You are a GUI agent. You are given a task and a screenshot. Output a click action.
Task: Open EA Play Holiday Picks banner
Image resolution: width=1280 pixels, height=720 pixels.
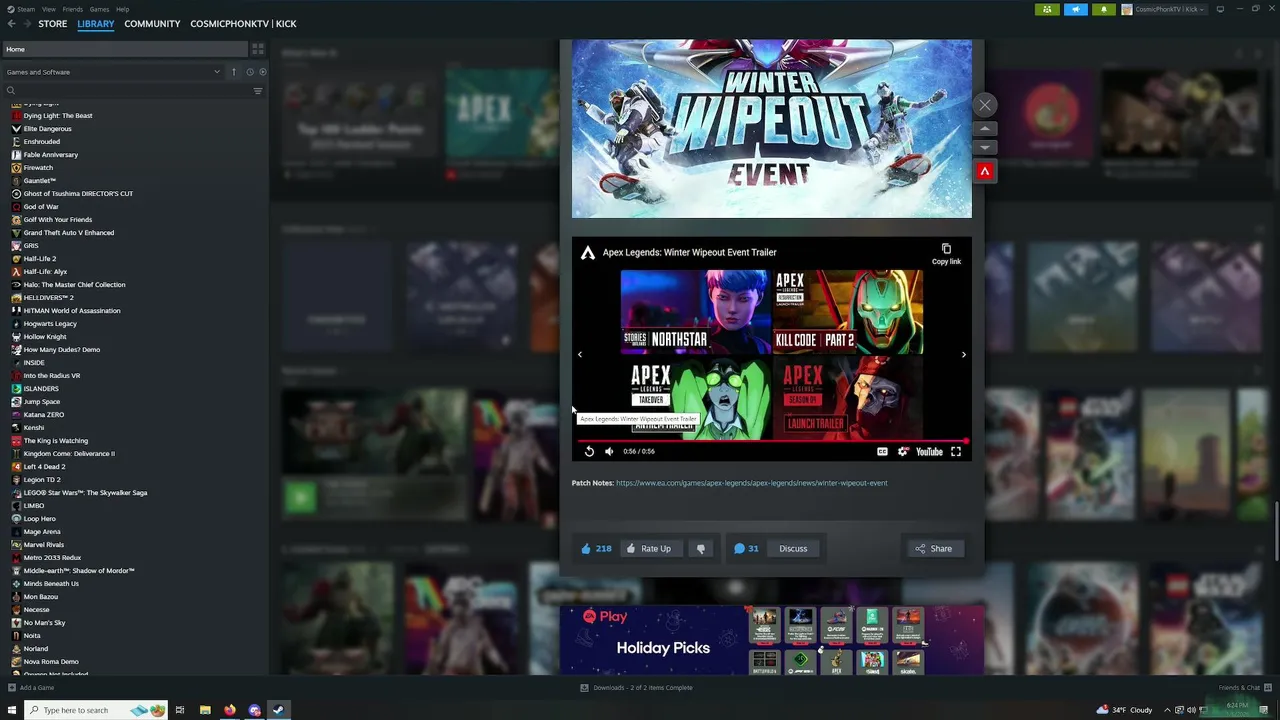pyautogui.click(x=772, y=640)
